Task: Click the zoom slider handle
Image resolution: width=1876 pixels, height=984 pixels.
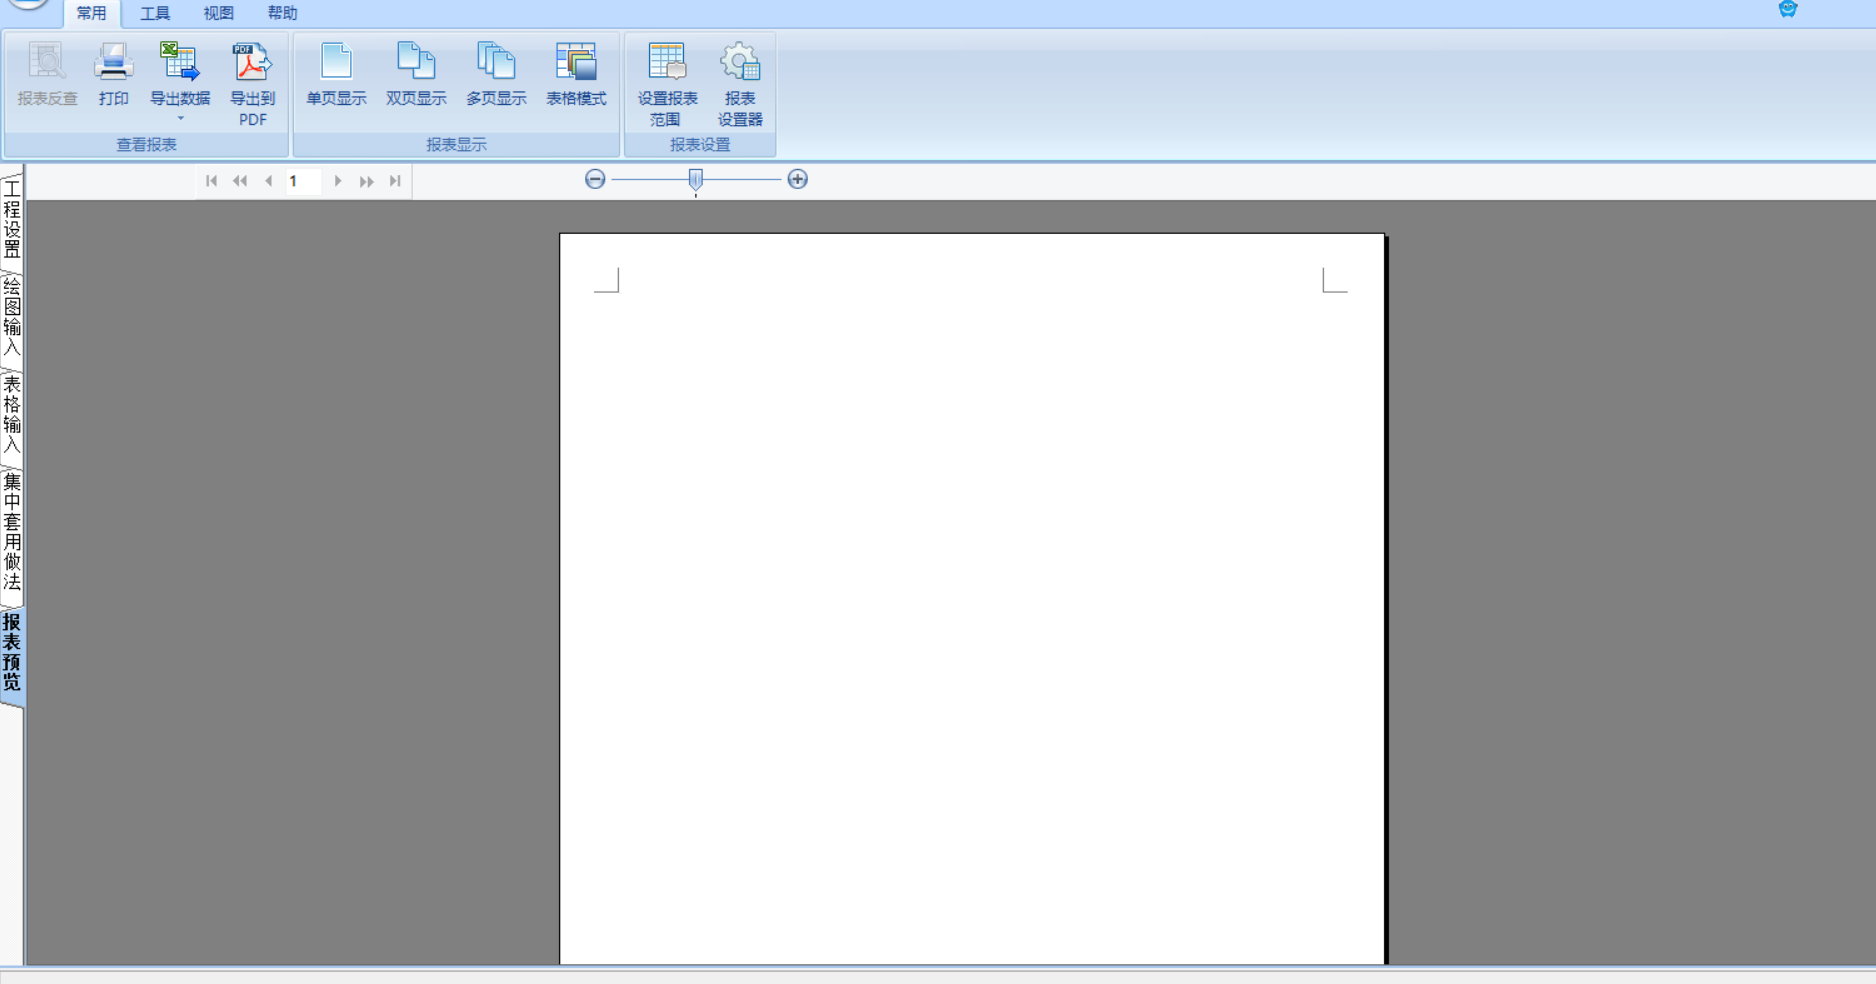Action: pos(696,180)
